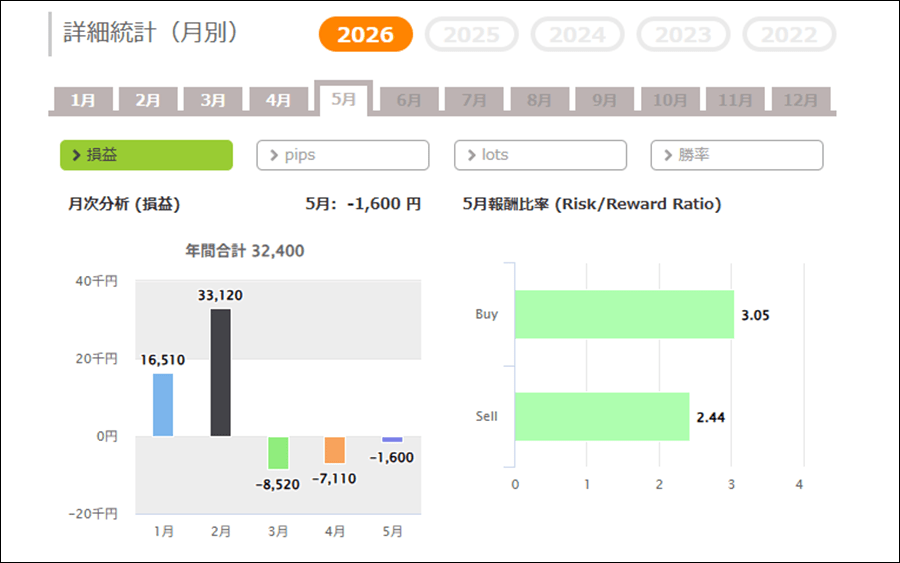The width and height of the screenshot is (900, 563).
Task: Click the dark 2月 bar showing 33,120
Action: coord(220,372)
